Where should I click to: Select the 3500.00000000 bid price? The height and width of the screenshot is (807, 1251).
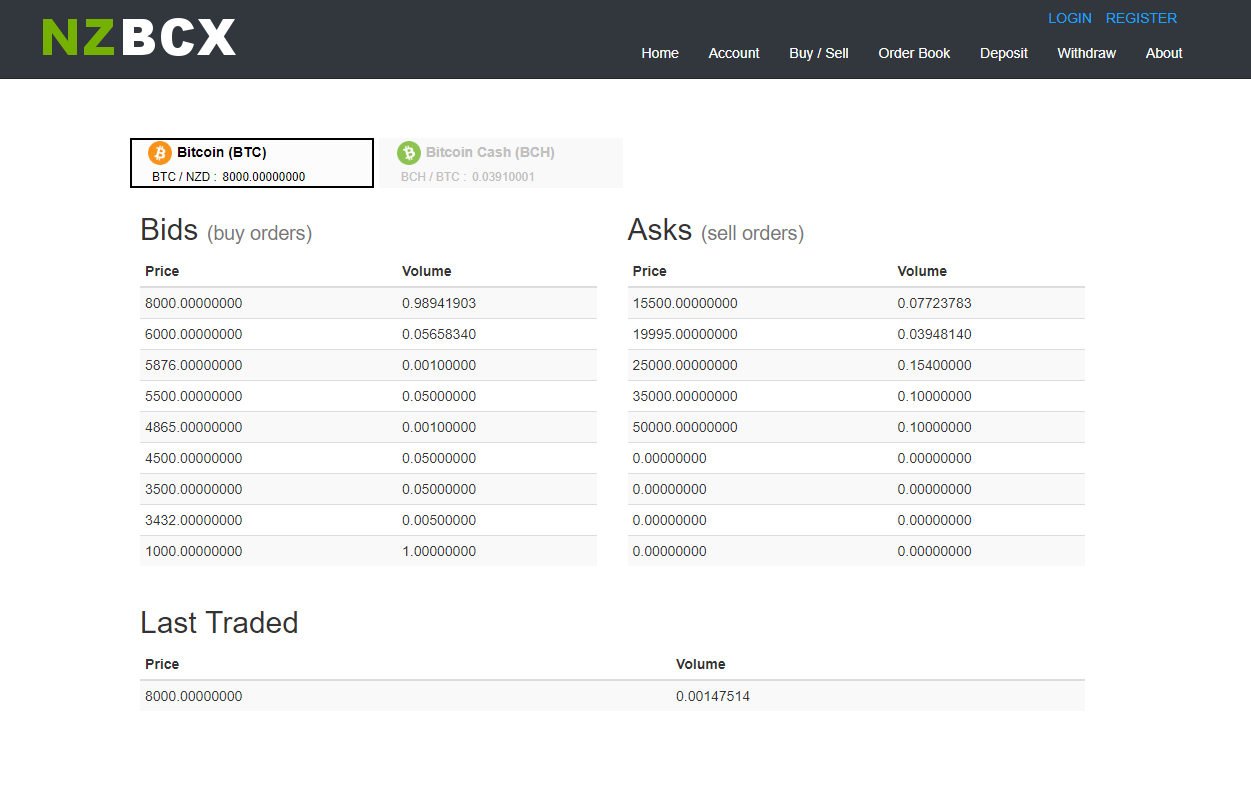point(193,489)
